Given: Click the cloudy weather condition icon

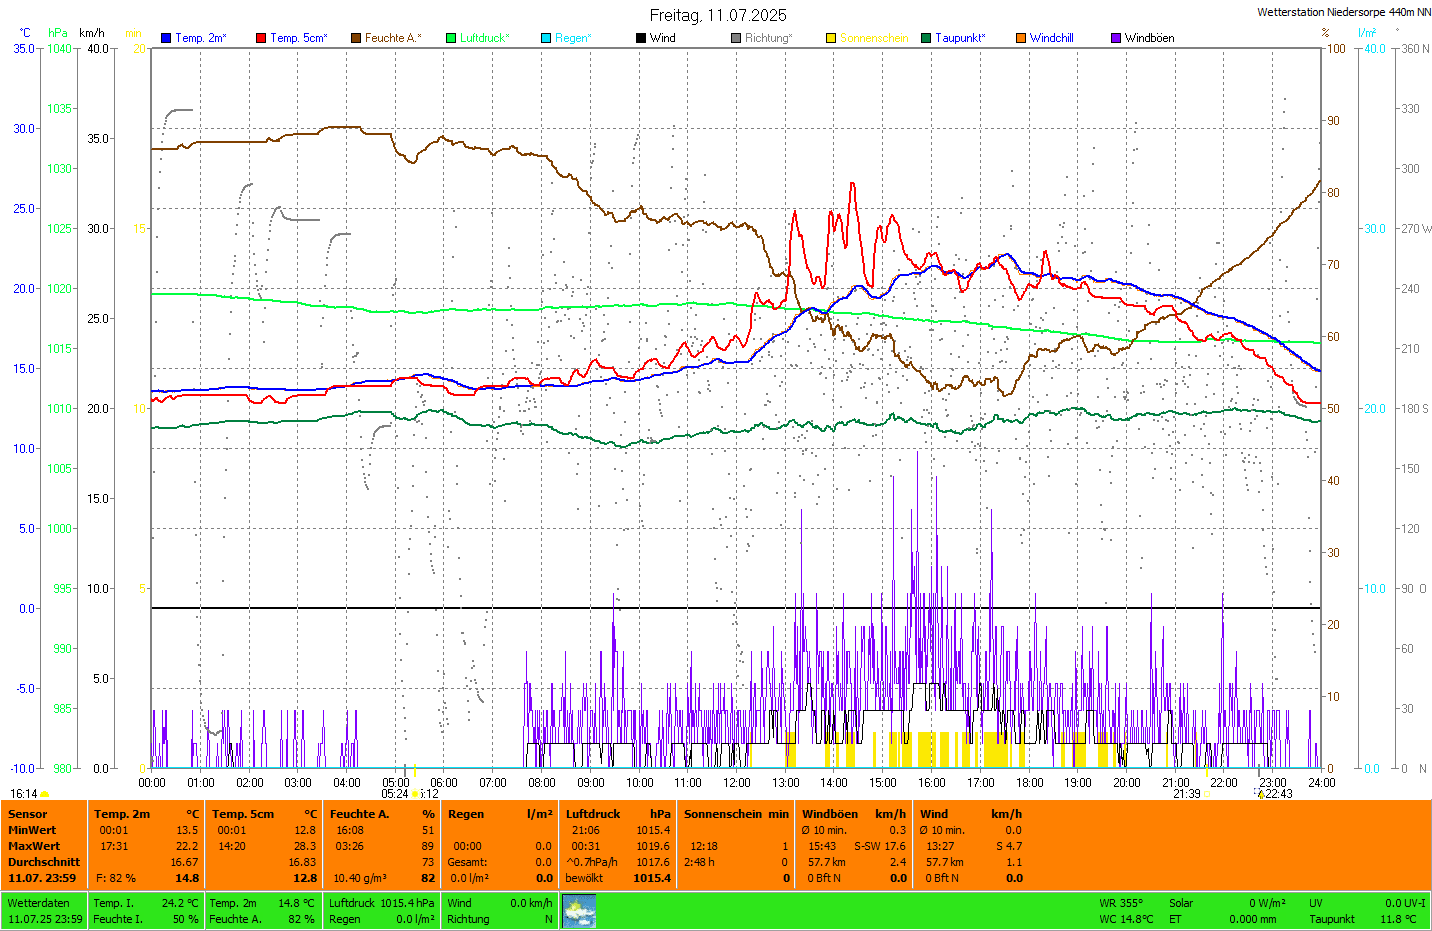Looking at the screenshot, I should pyautogui.click(x=579, y=911).
